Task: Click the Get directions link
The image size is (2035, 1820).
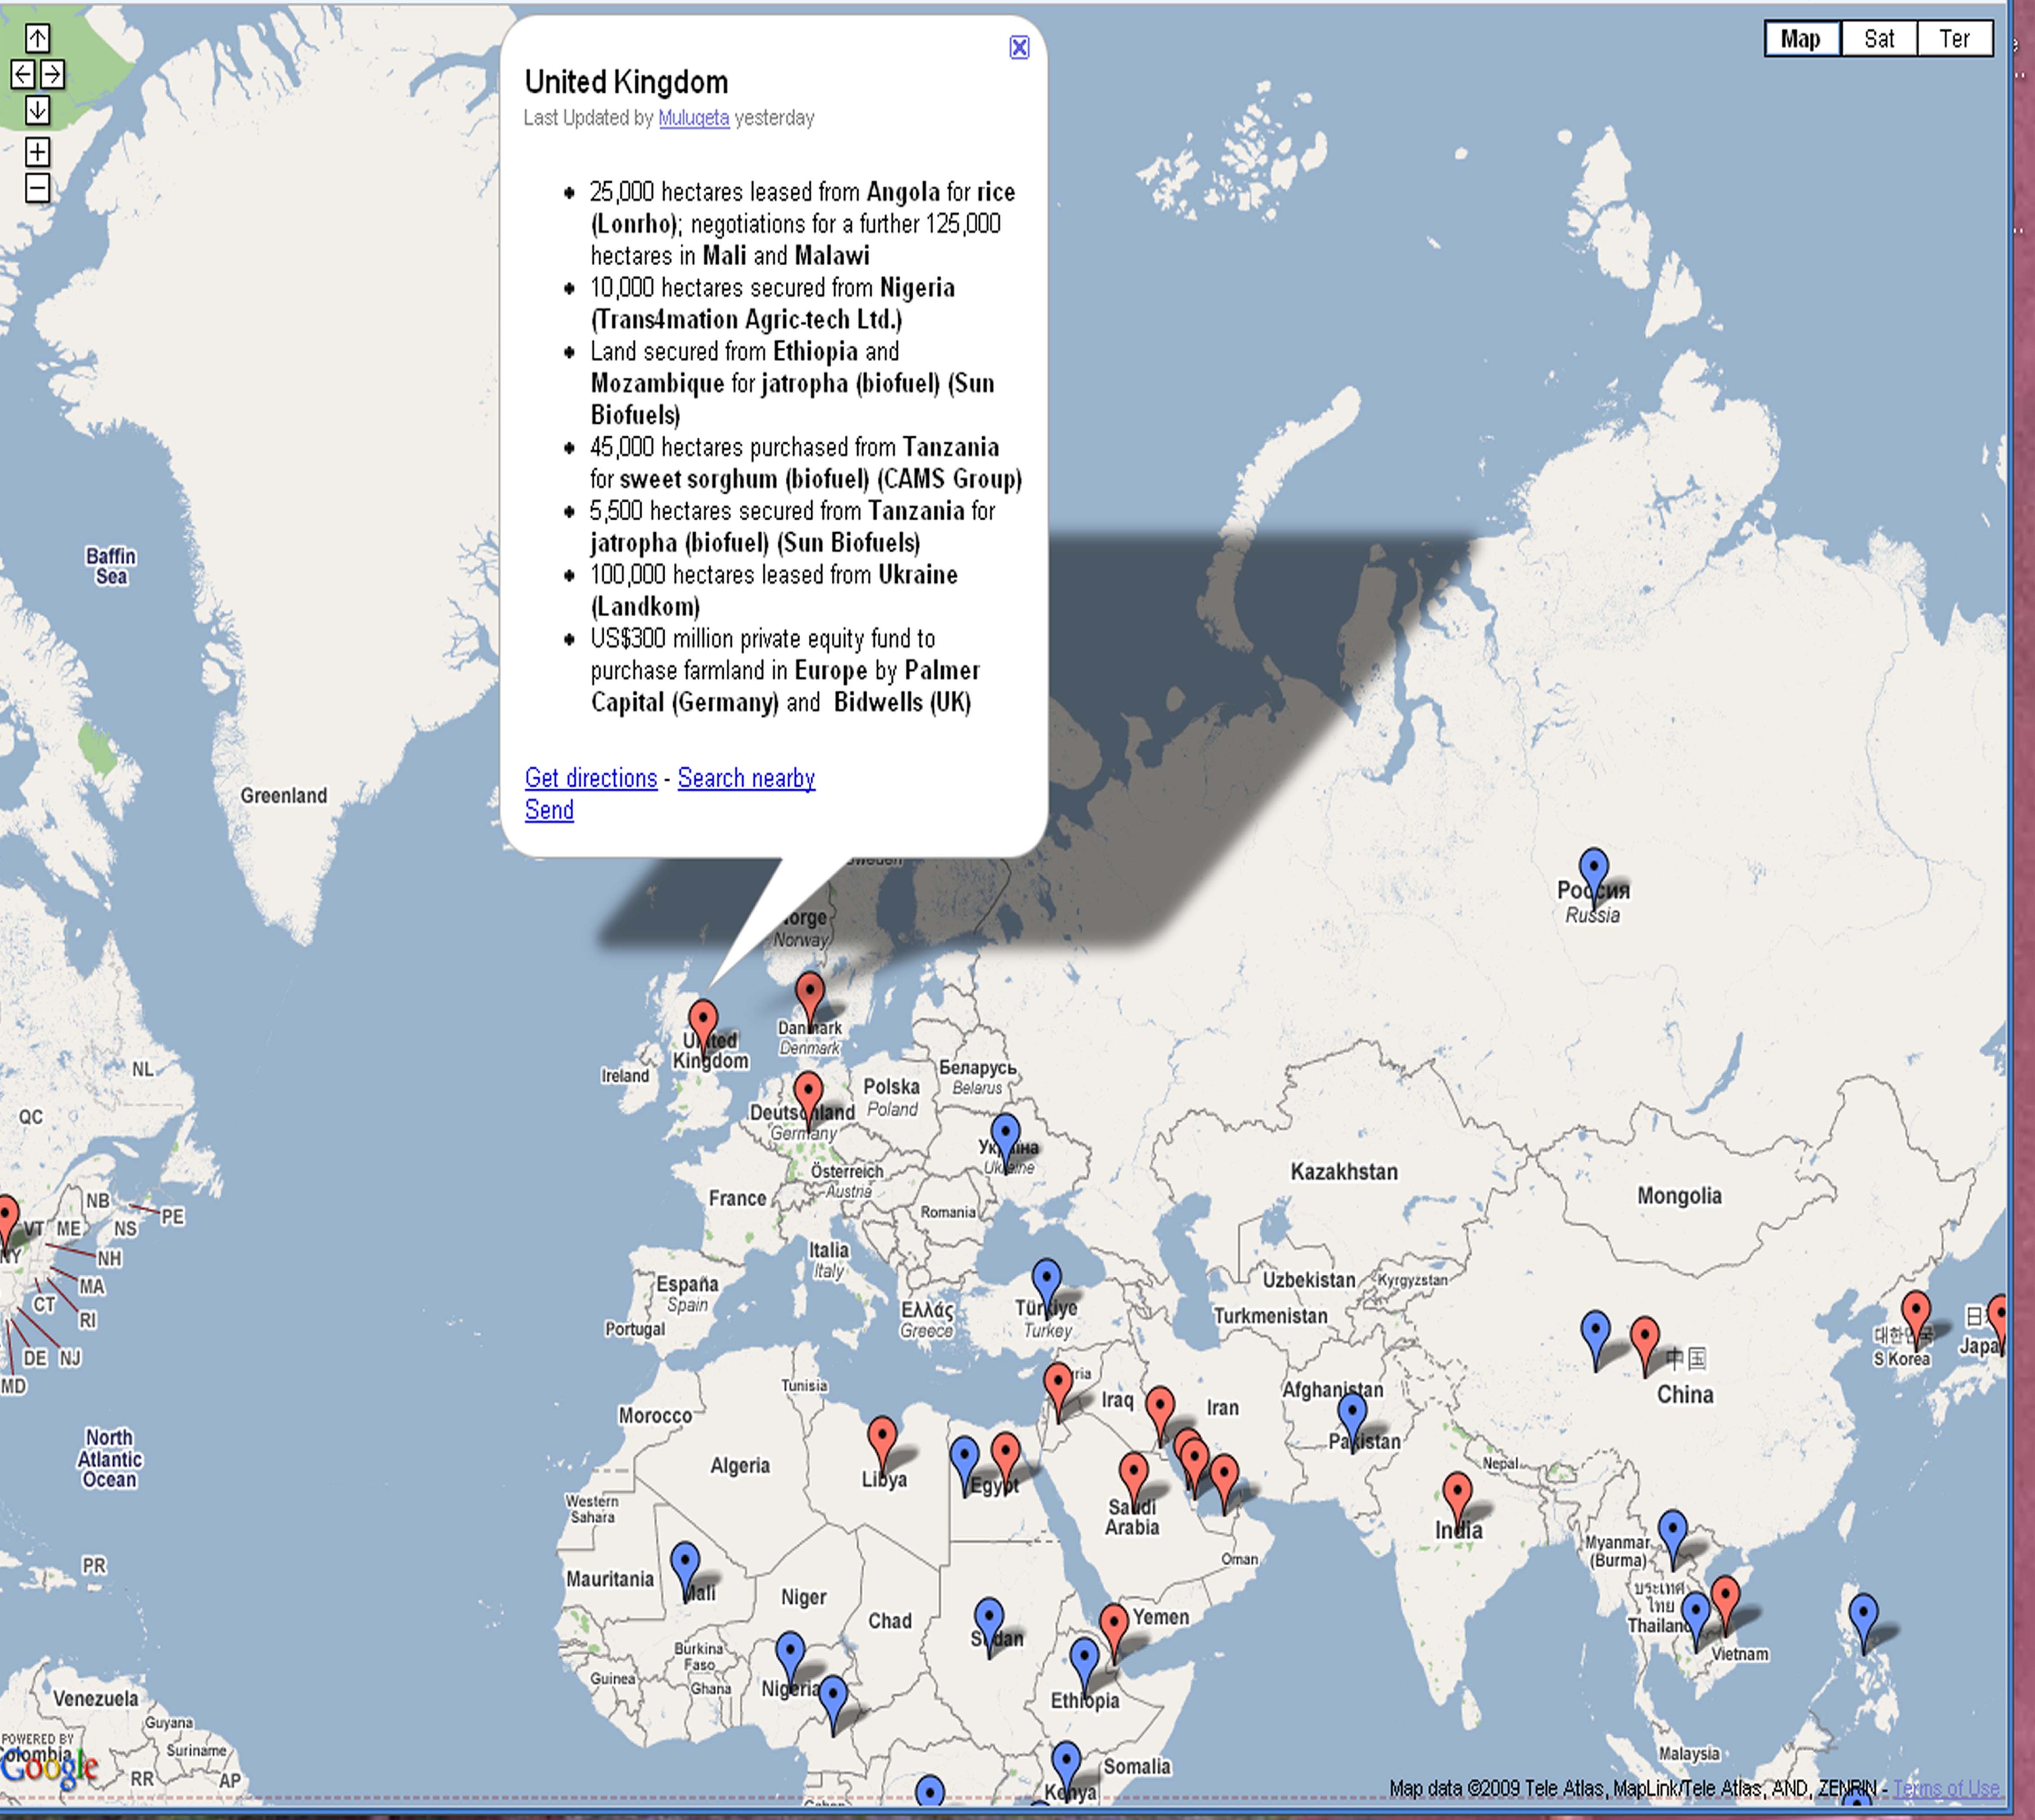Action: (590, 778)
